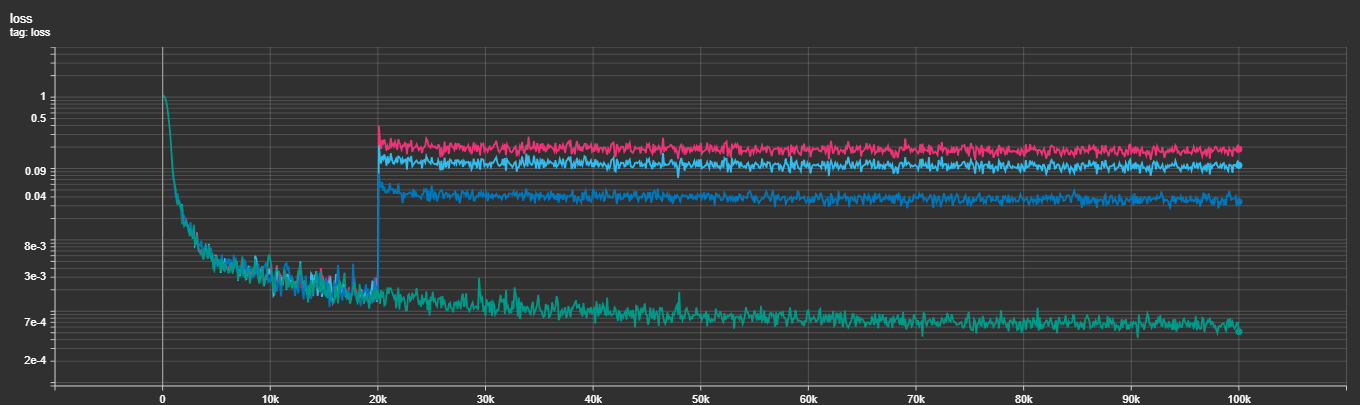This screenshot has width=1360, height=405.
Task: Click the 0.04 y-axis label
Action: 34,196
